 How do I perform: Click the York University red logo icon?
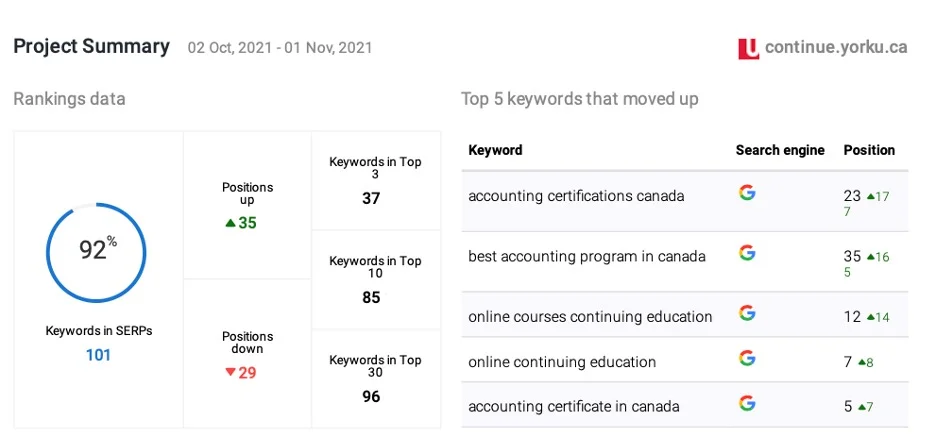(748, 48)
